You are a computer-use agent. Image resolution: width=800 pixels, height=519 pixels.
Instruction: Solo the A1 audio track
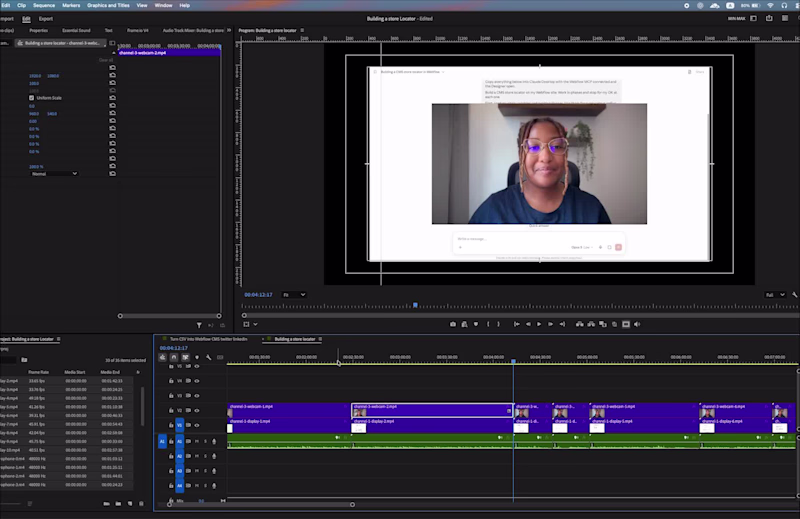[x=206, y=441]
